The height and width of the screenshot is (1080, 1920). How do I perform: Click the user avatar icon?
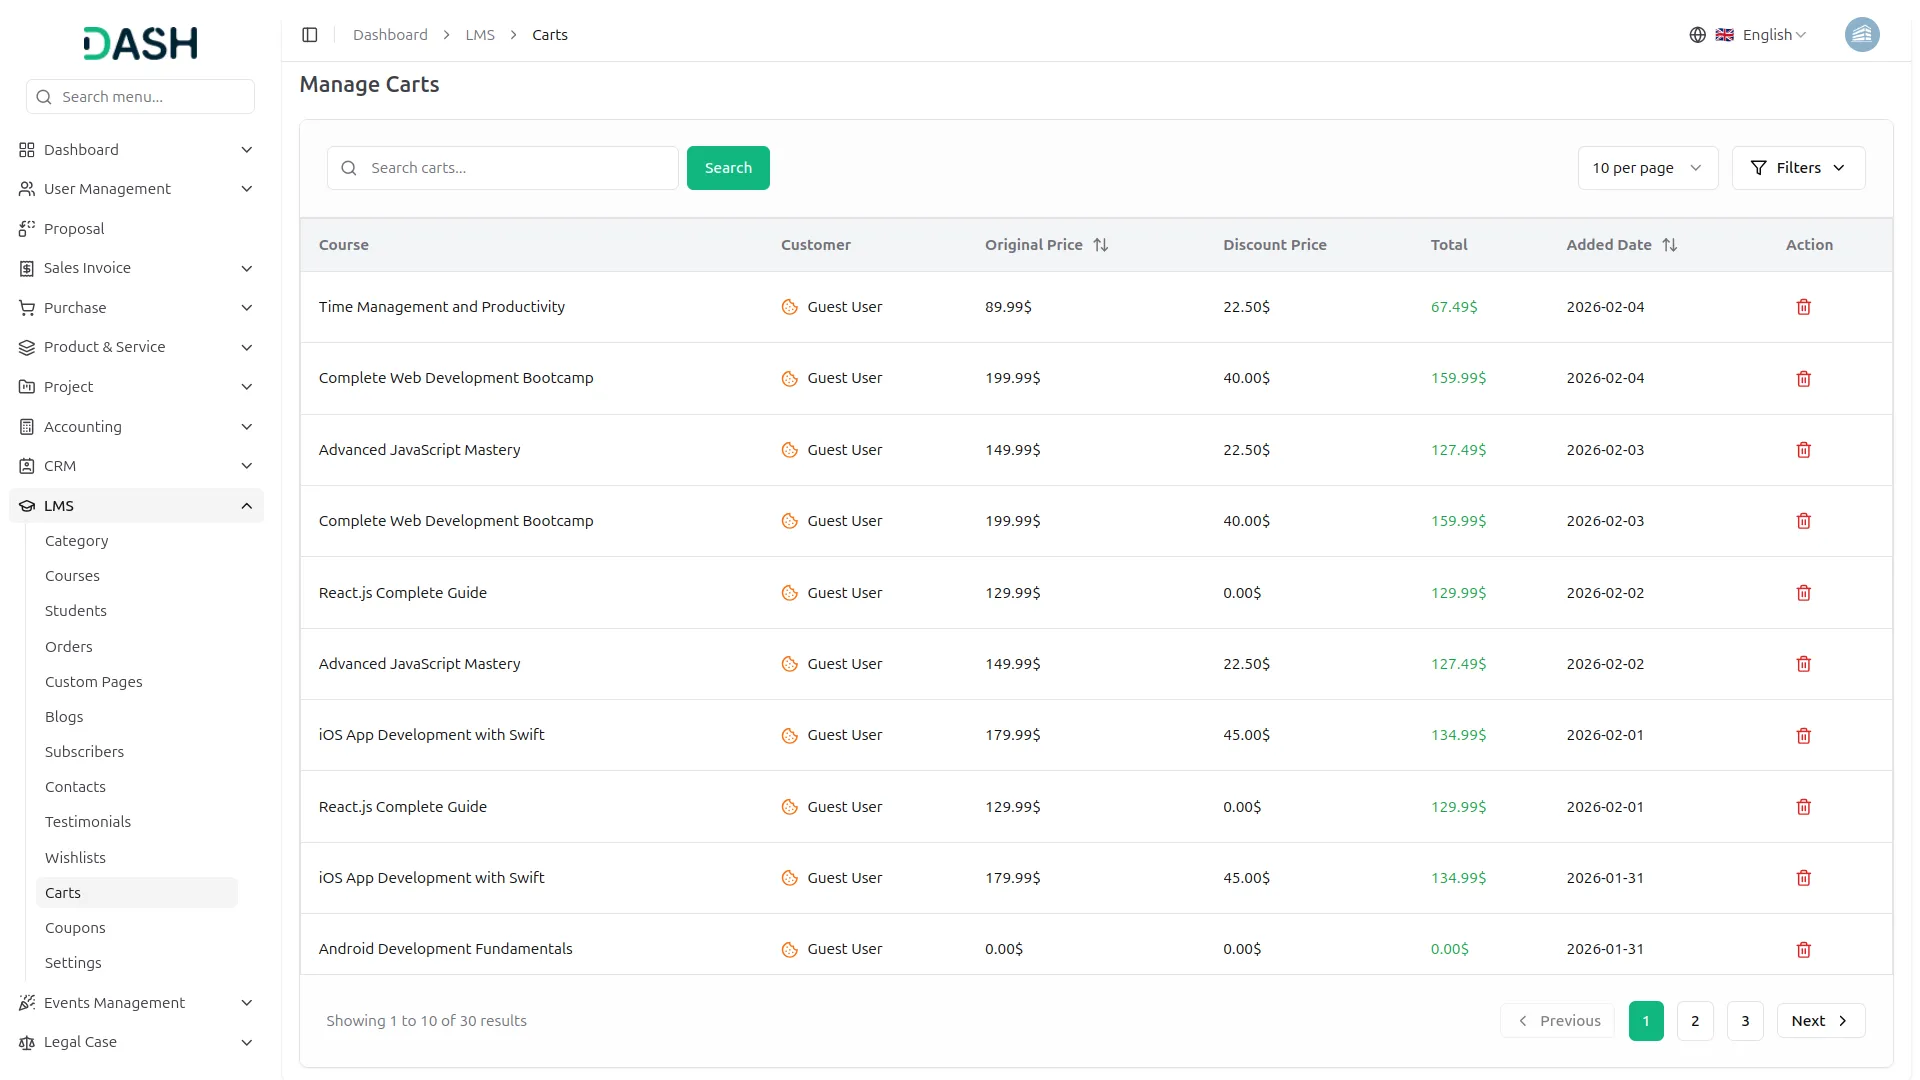click(x=1861, y=35)
